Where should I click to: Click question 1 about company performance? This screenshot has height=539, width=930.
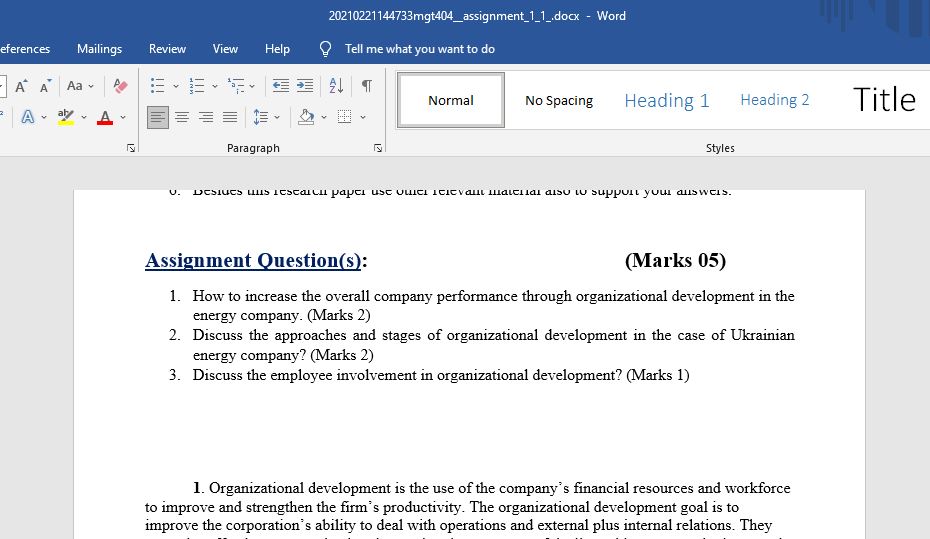tap(493, 305)
